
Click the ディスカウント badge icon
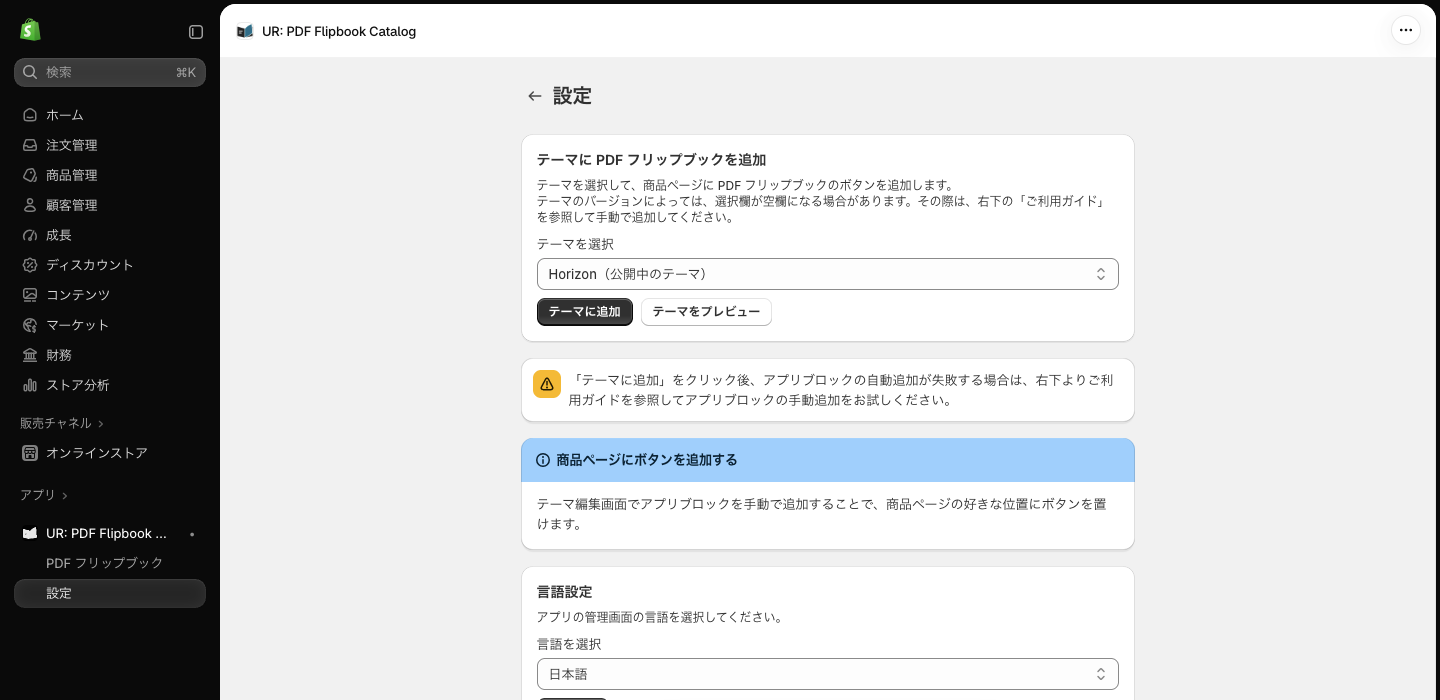click(30, 265)
